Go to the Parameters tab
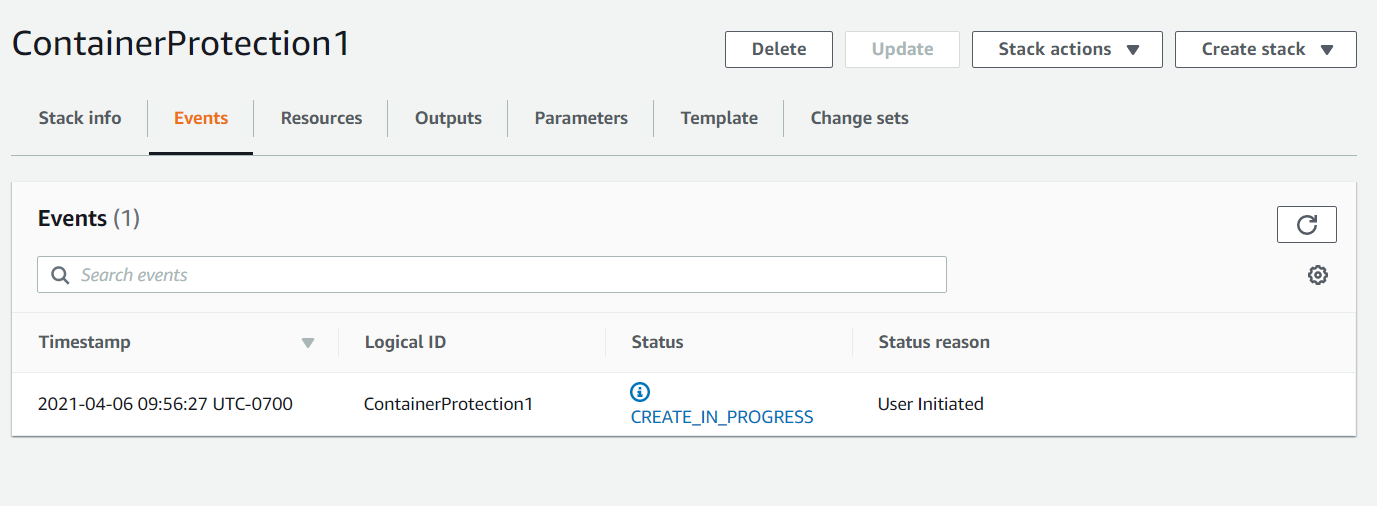The width and height of the screenshot is (1377, 506). pos(581,118)
